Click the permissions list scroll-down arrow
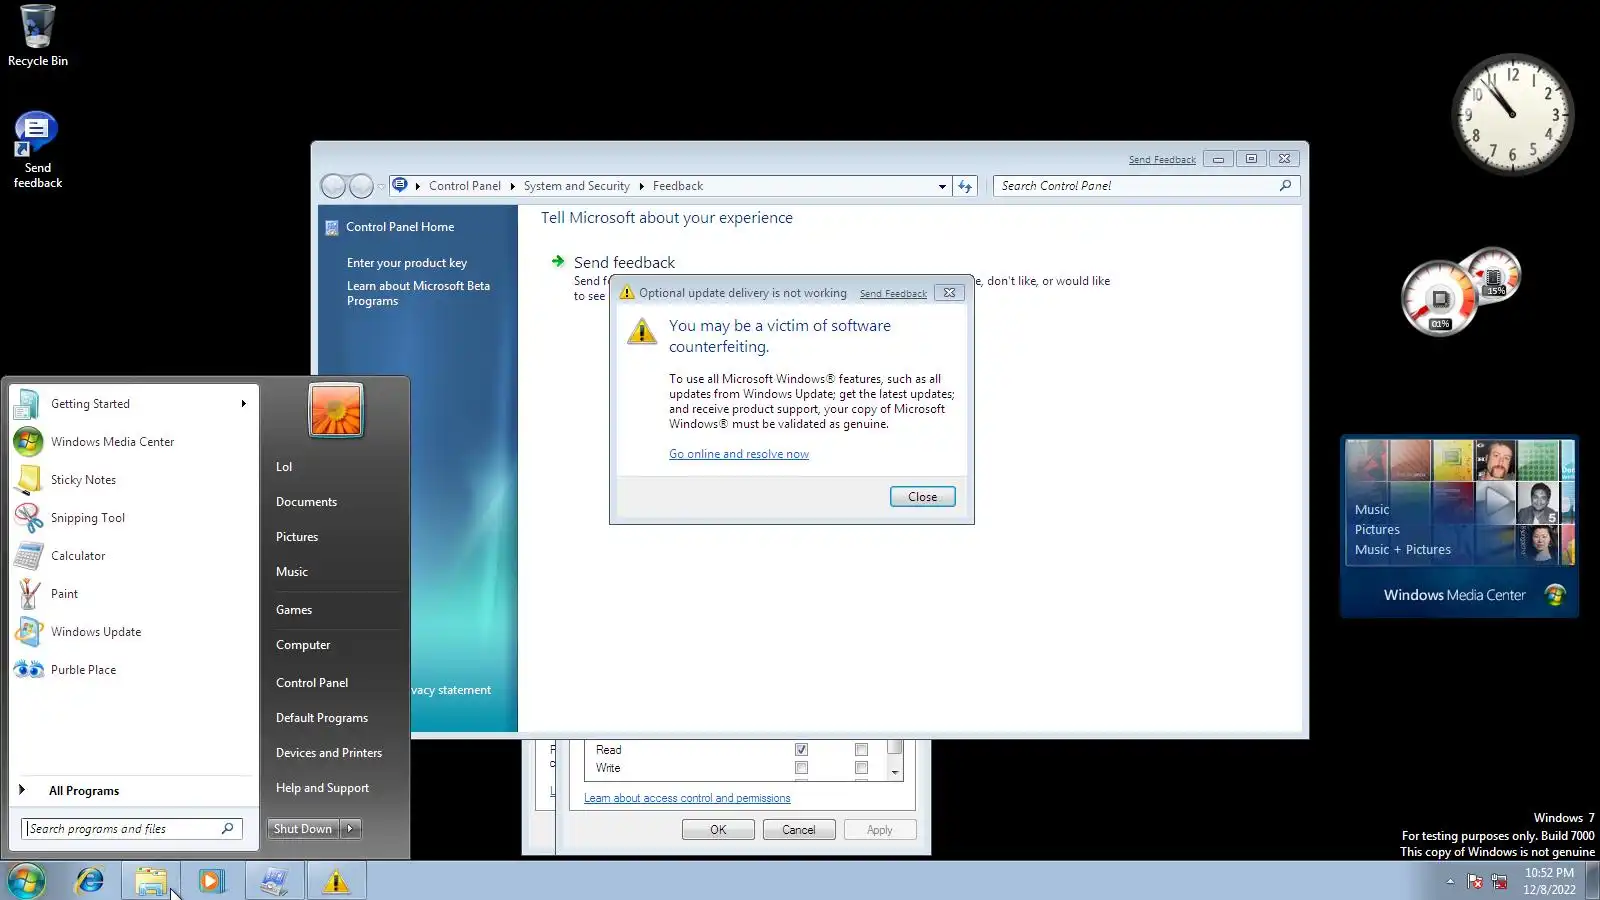 click(895, 772)
